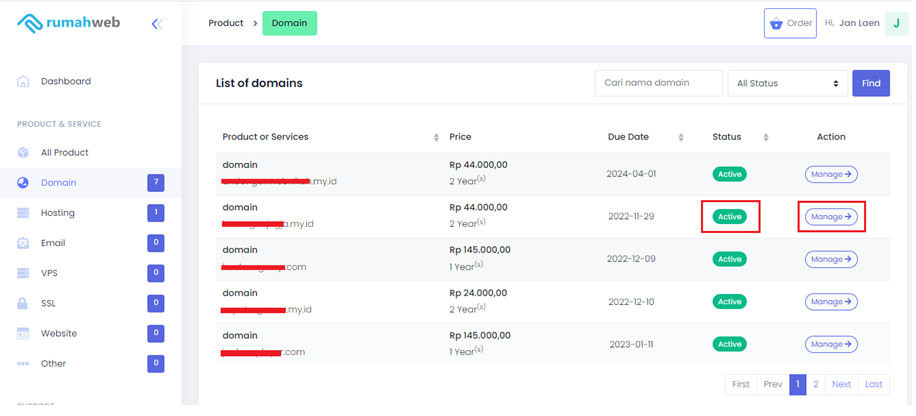Select Website in sidebar
The height and width of the screenshot is (416, 916).
pos(59,334)
